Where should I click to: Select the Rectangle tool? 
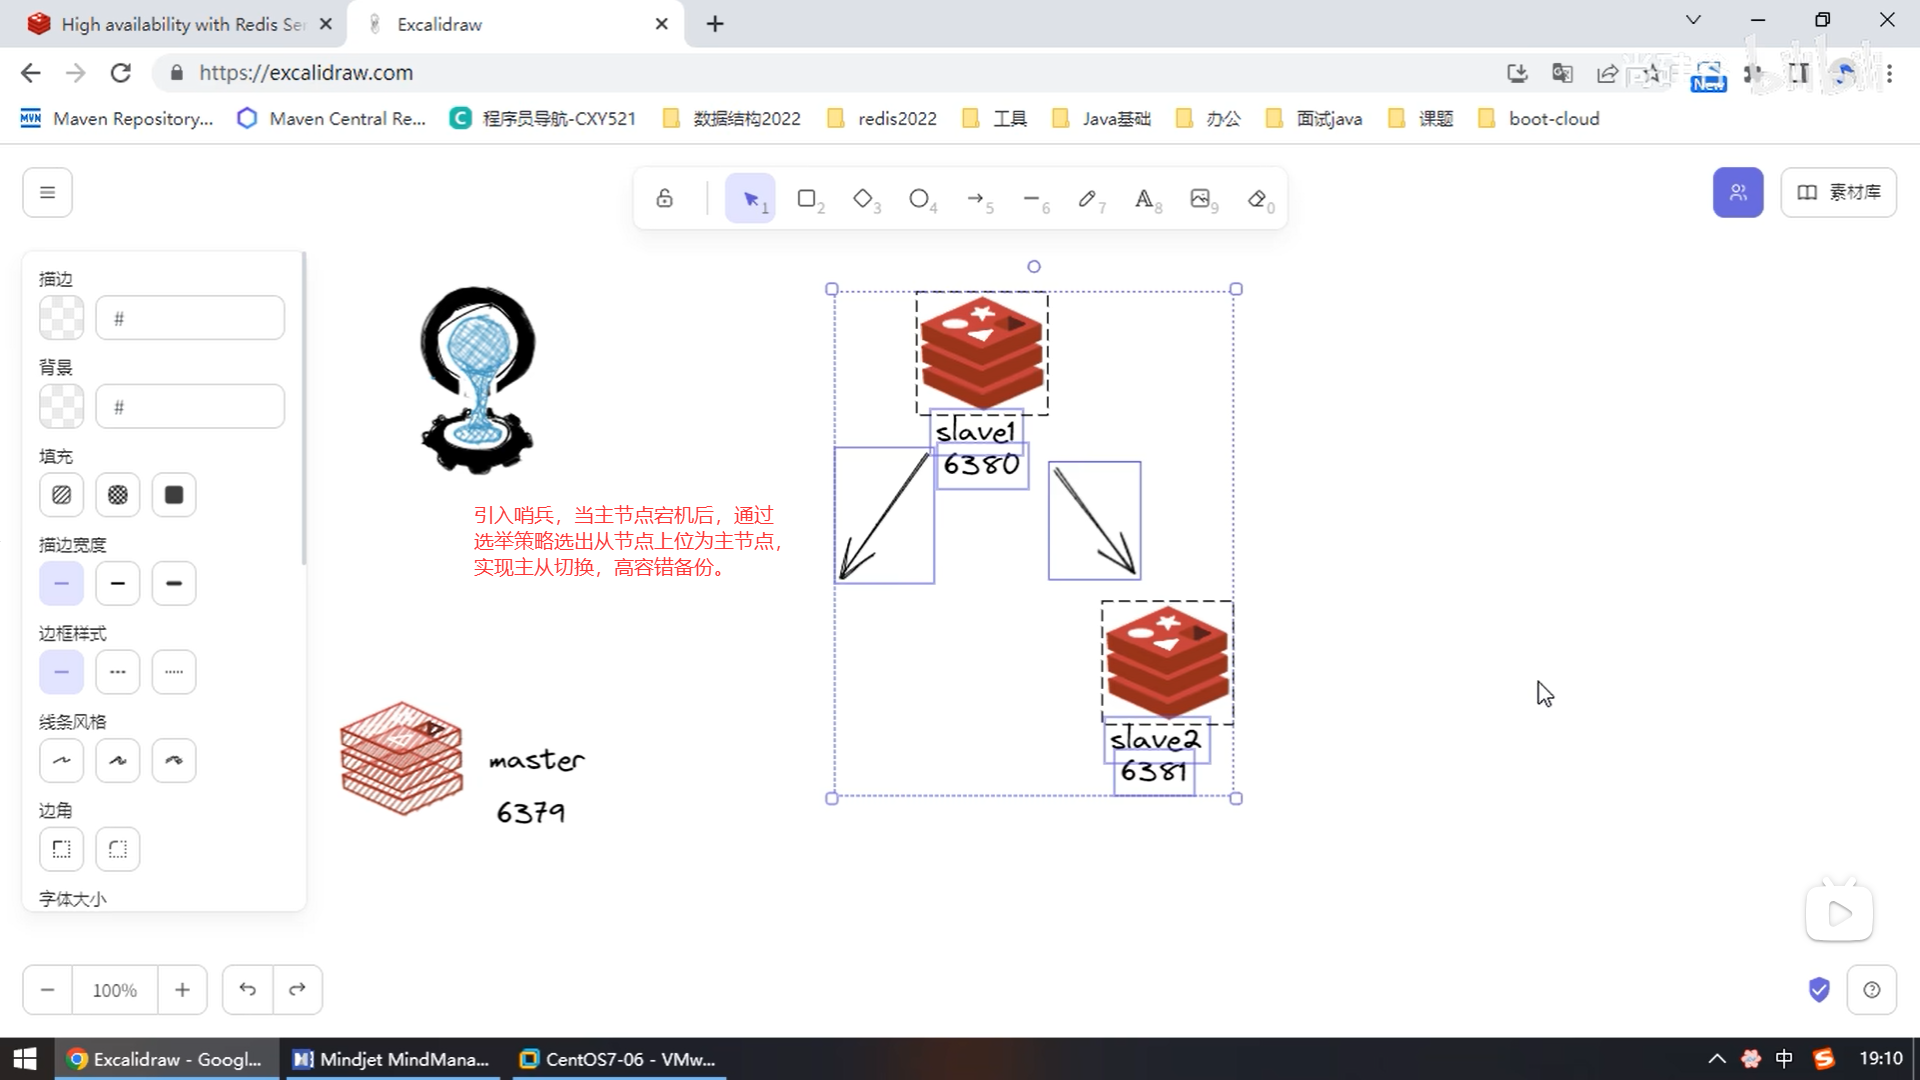807,199
